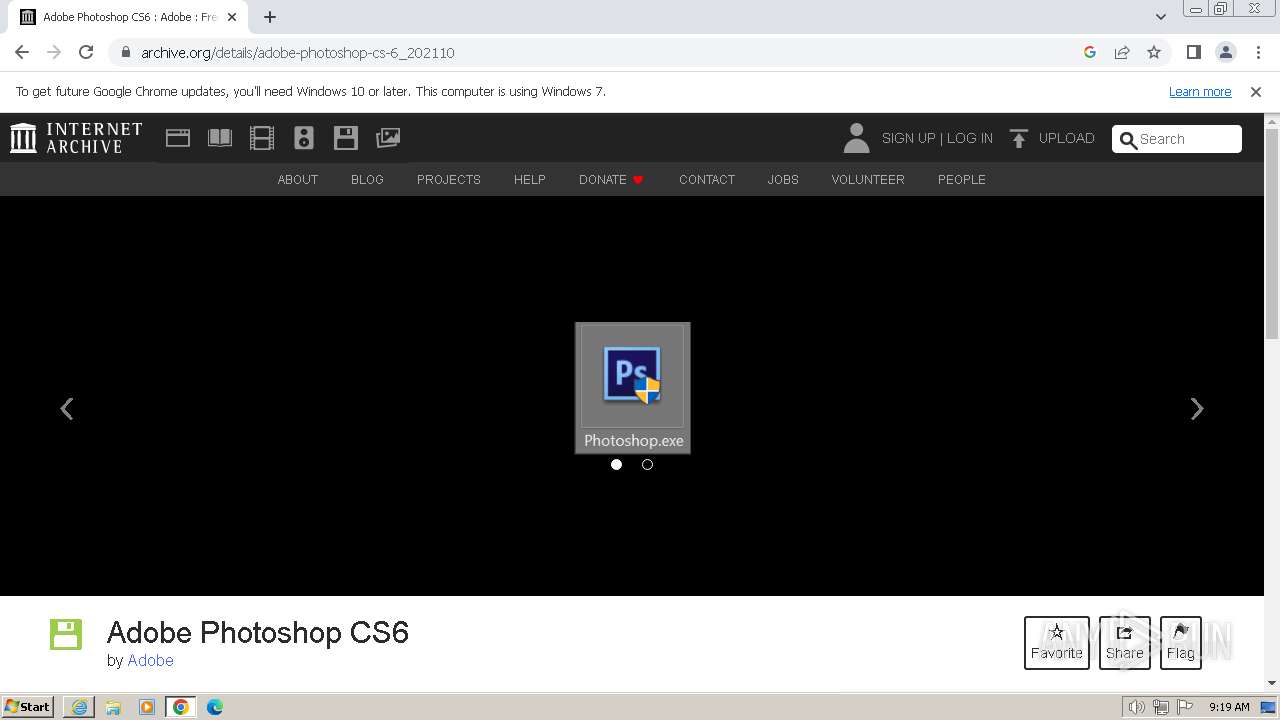Go forward to the next page
This screenshot has width=1280, height=720.
[x=54, y=52]
